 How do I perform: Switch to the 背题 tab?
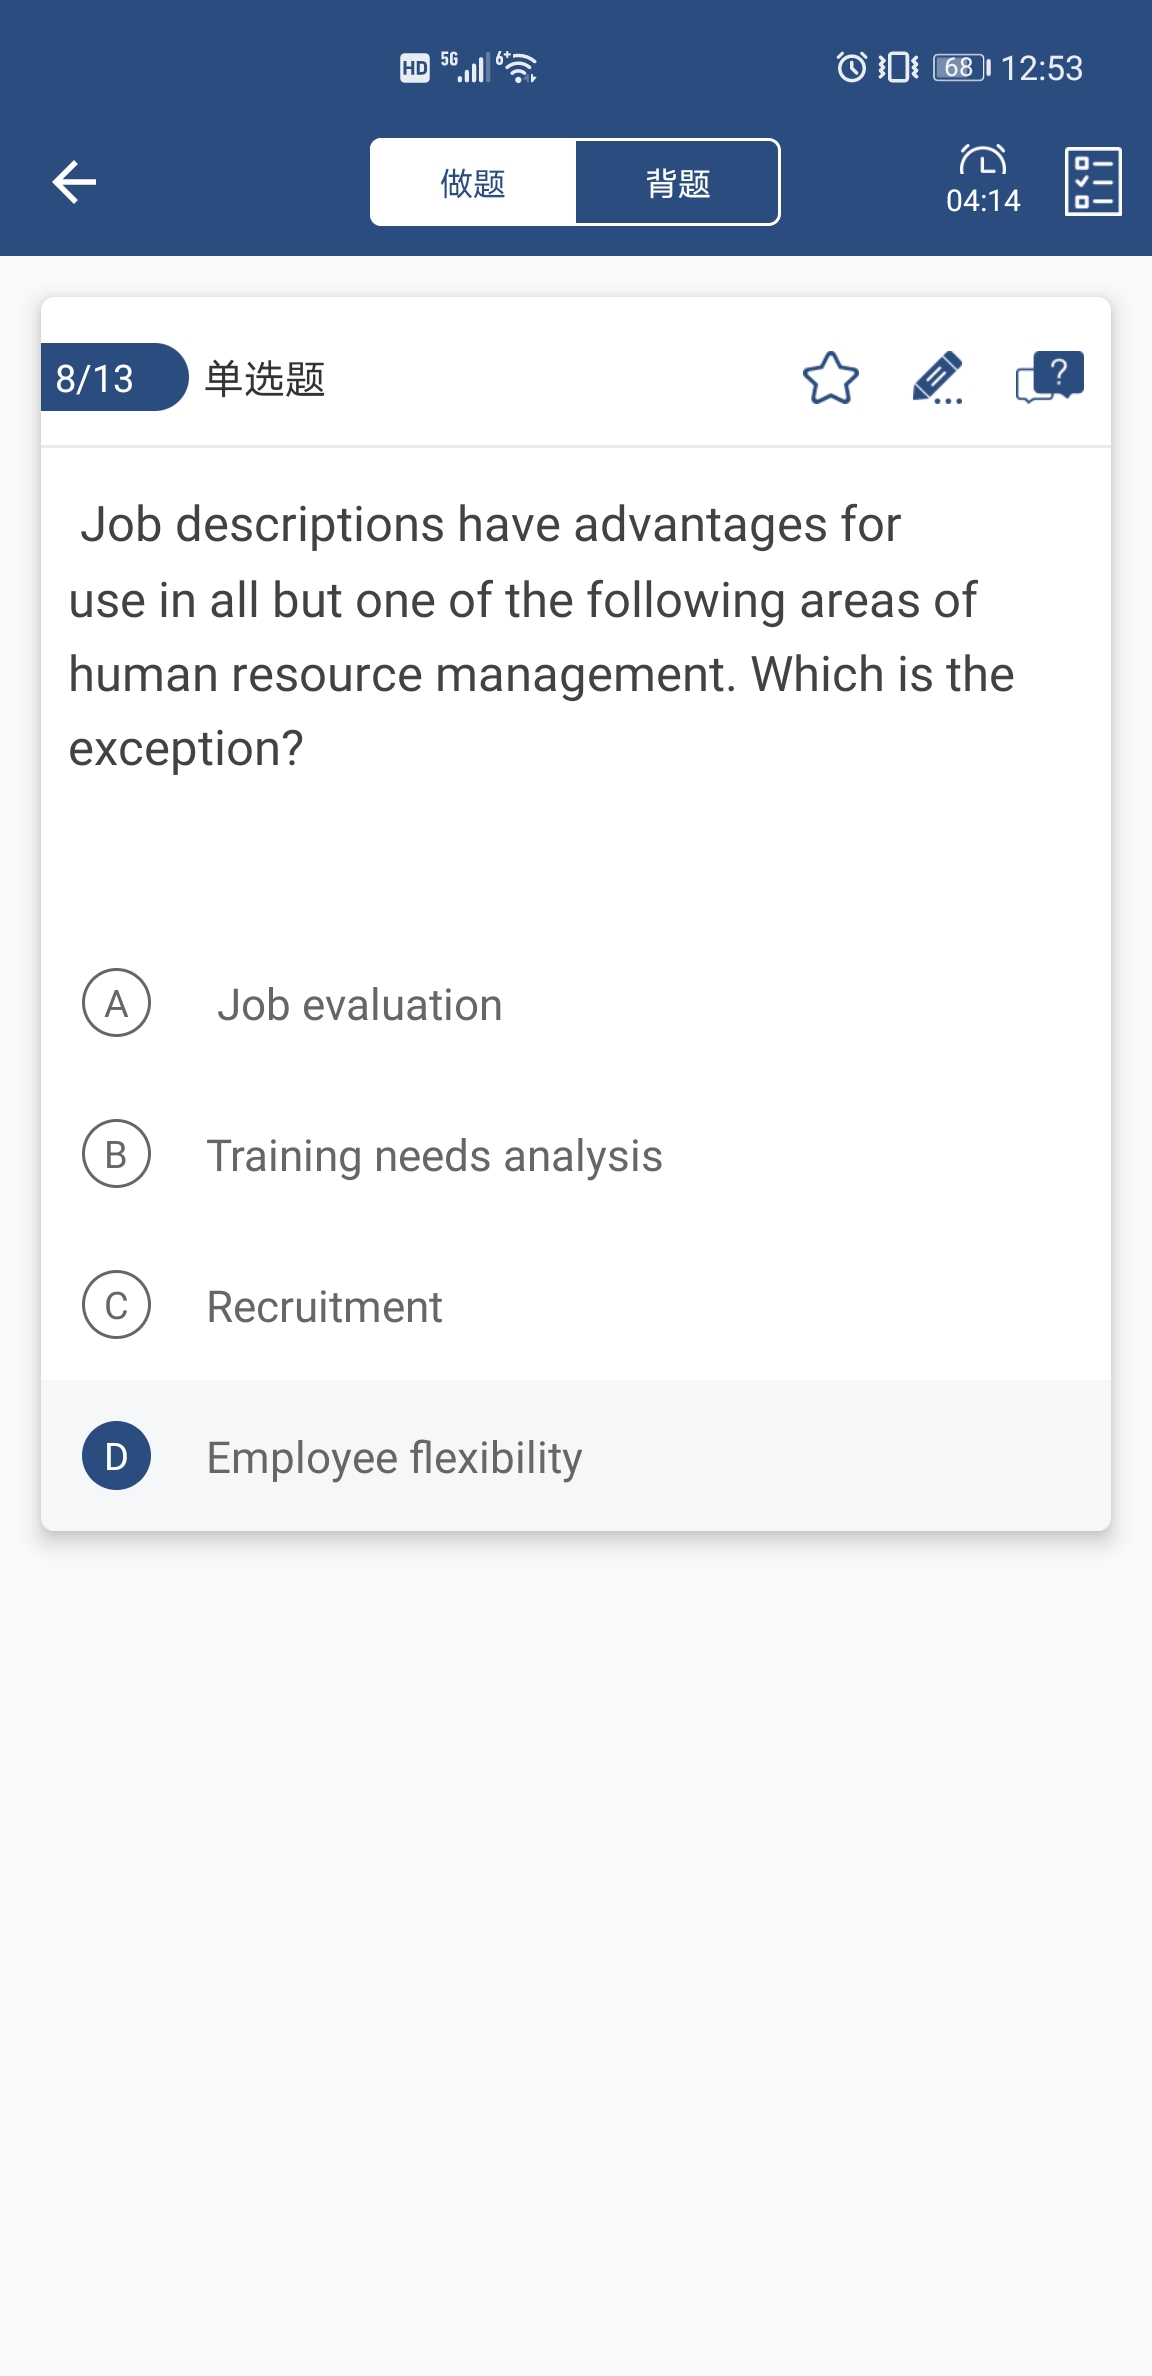point(678,183)
